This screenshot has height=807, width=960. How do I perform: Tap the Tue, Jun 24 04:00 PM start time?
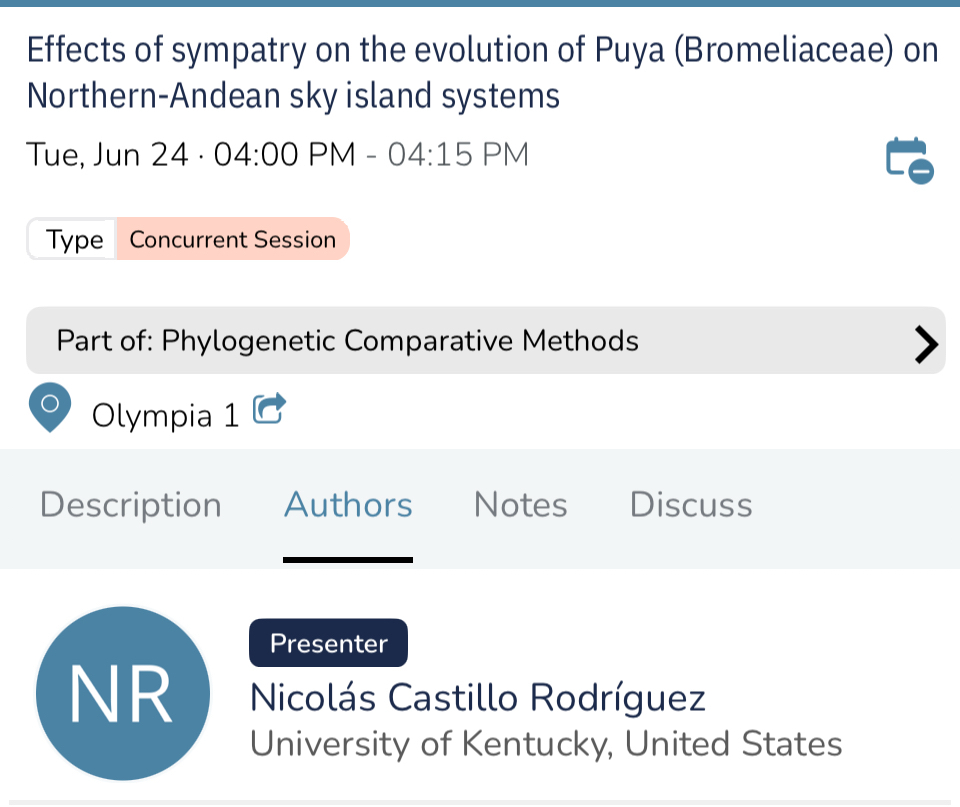190,155
